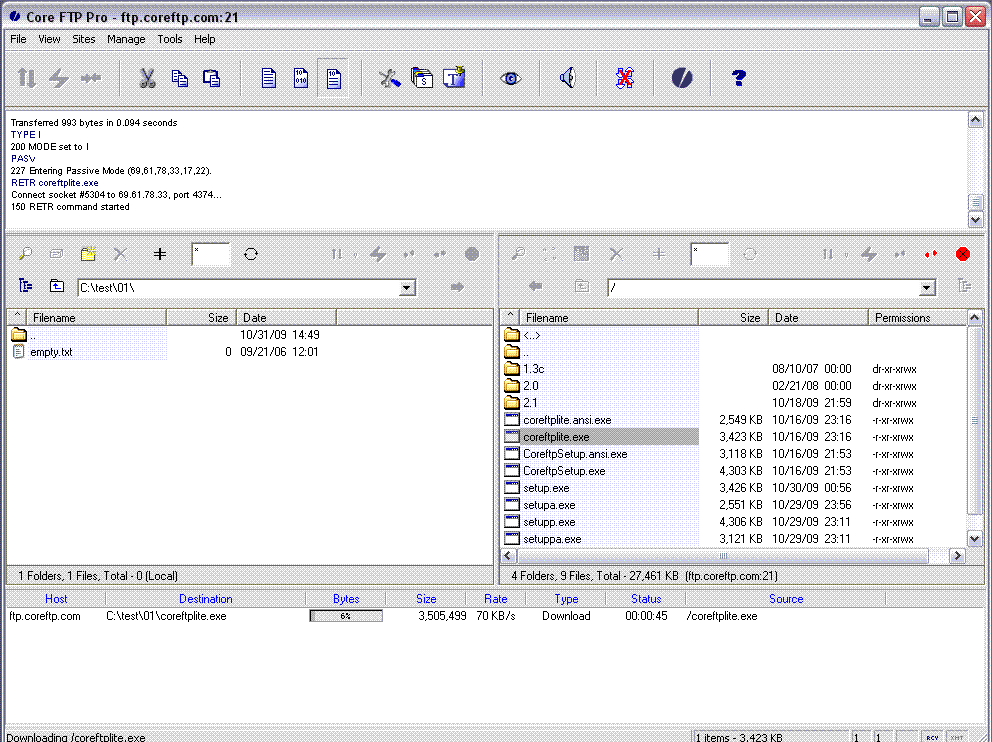992x742 pixels.
Task: Click the sound notification speaker icon
Action: pos(566,77)
